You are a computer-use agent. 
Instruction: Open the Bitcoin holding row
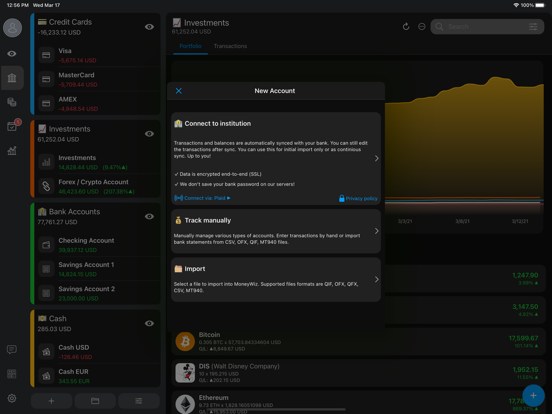point(358,341)
